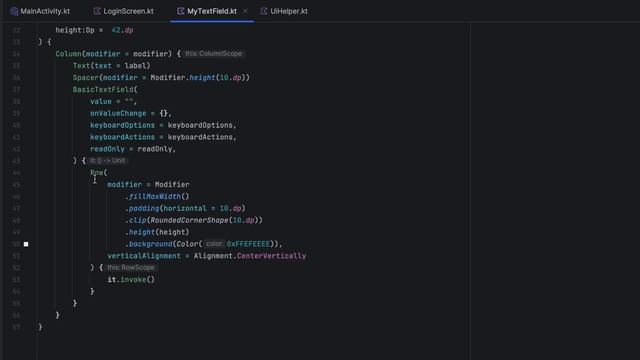Close the MyTextField.kt tab

245,11
